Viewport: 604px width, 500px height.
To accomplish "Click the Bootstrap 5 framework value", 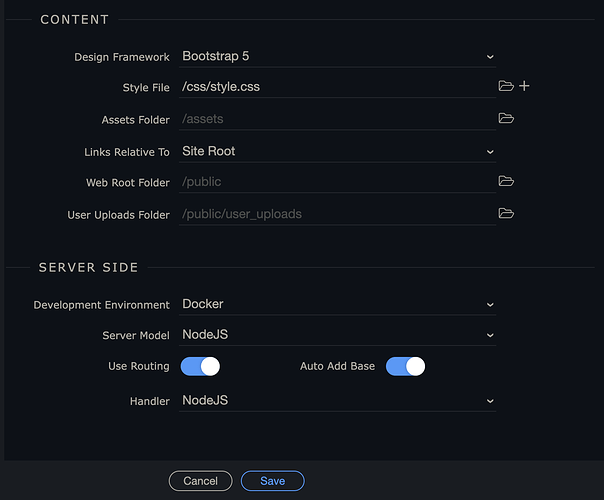I will [216, 56].
